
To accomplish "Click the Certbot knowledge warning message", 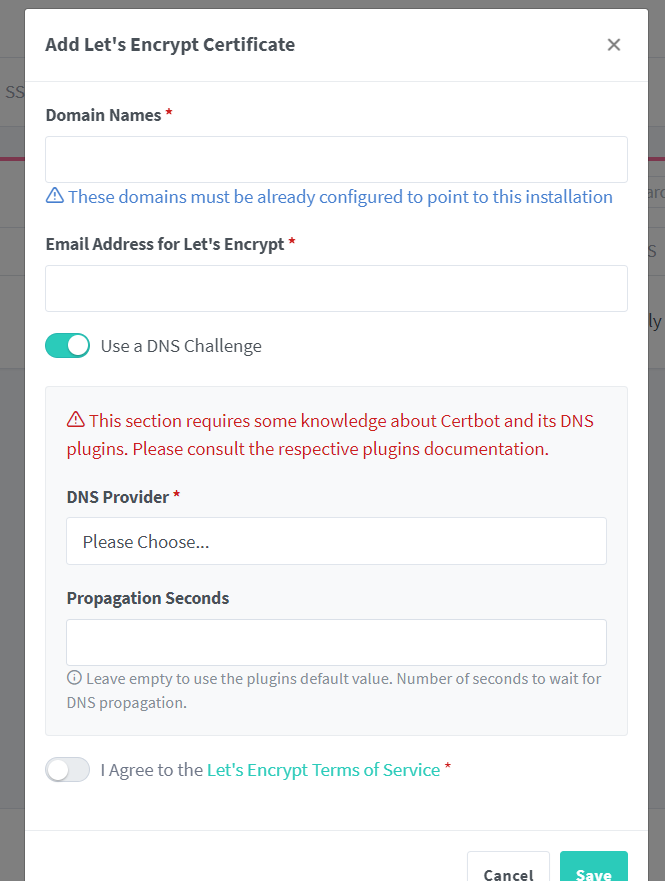I will click(330, 435).
